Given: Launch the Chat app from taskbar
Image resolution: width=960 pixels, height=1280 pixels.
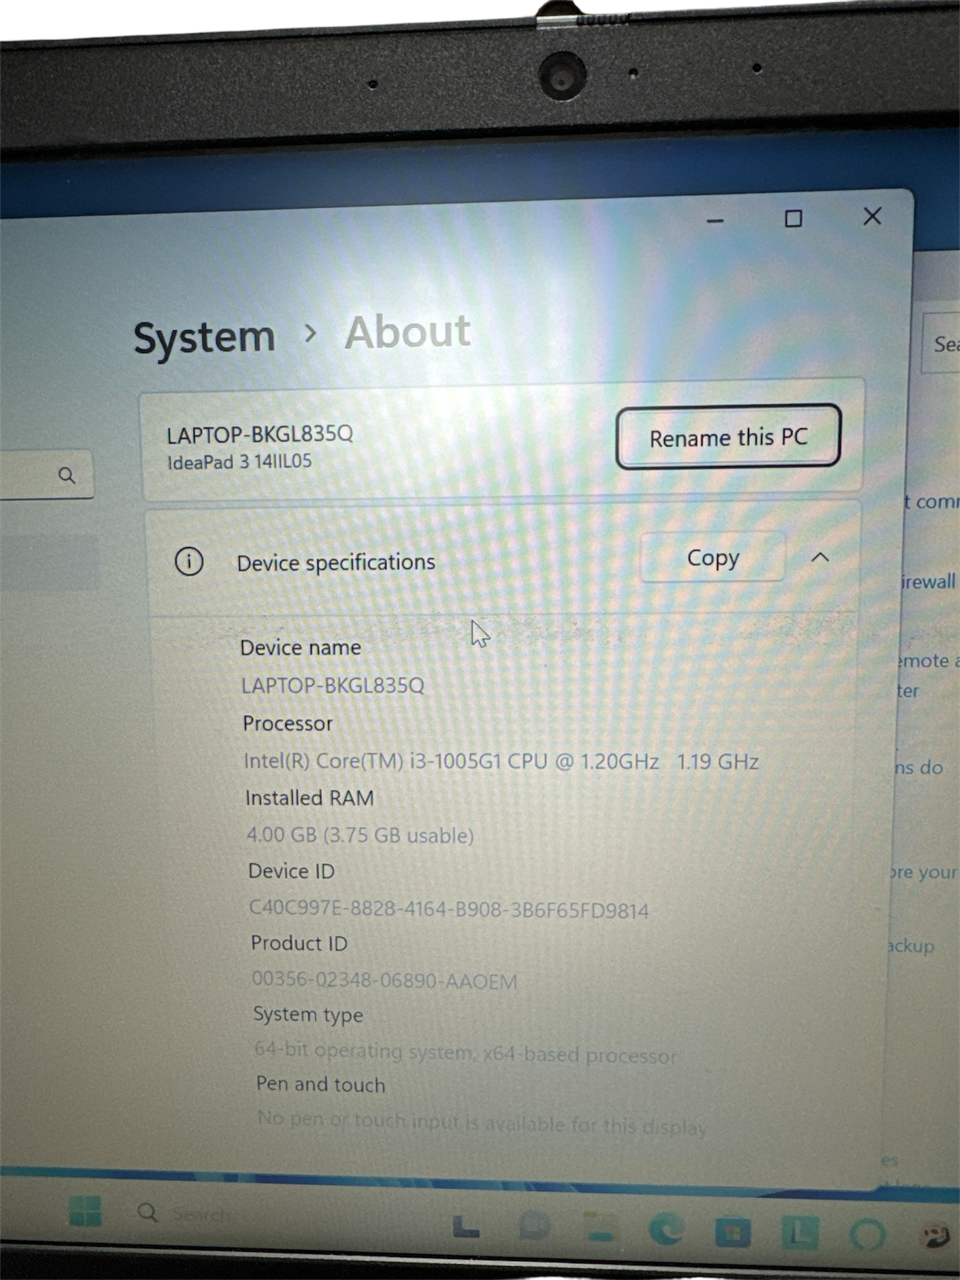Looking at the screenshot, I should tap(535, 1226).
